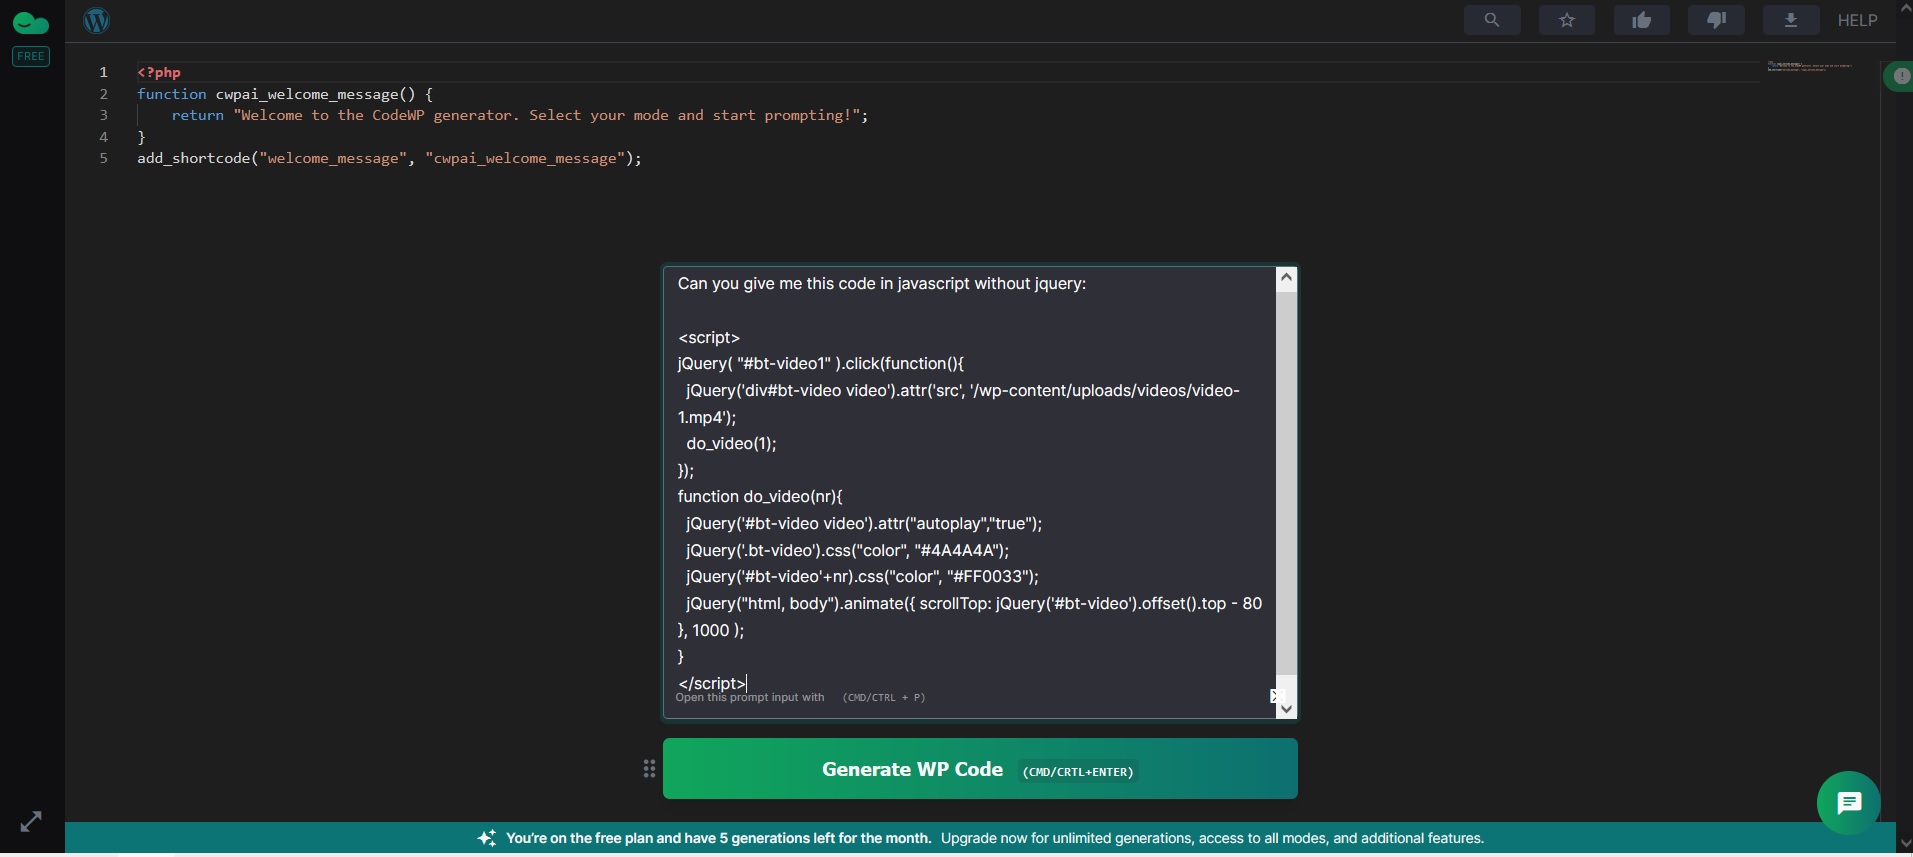Click the download code icon
The width and height of the screenshot is (1913, 857).
pos(1791,20)
